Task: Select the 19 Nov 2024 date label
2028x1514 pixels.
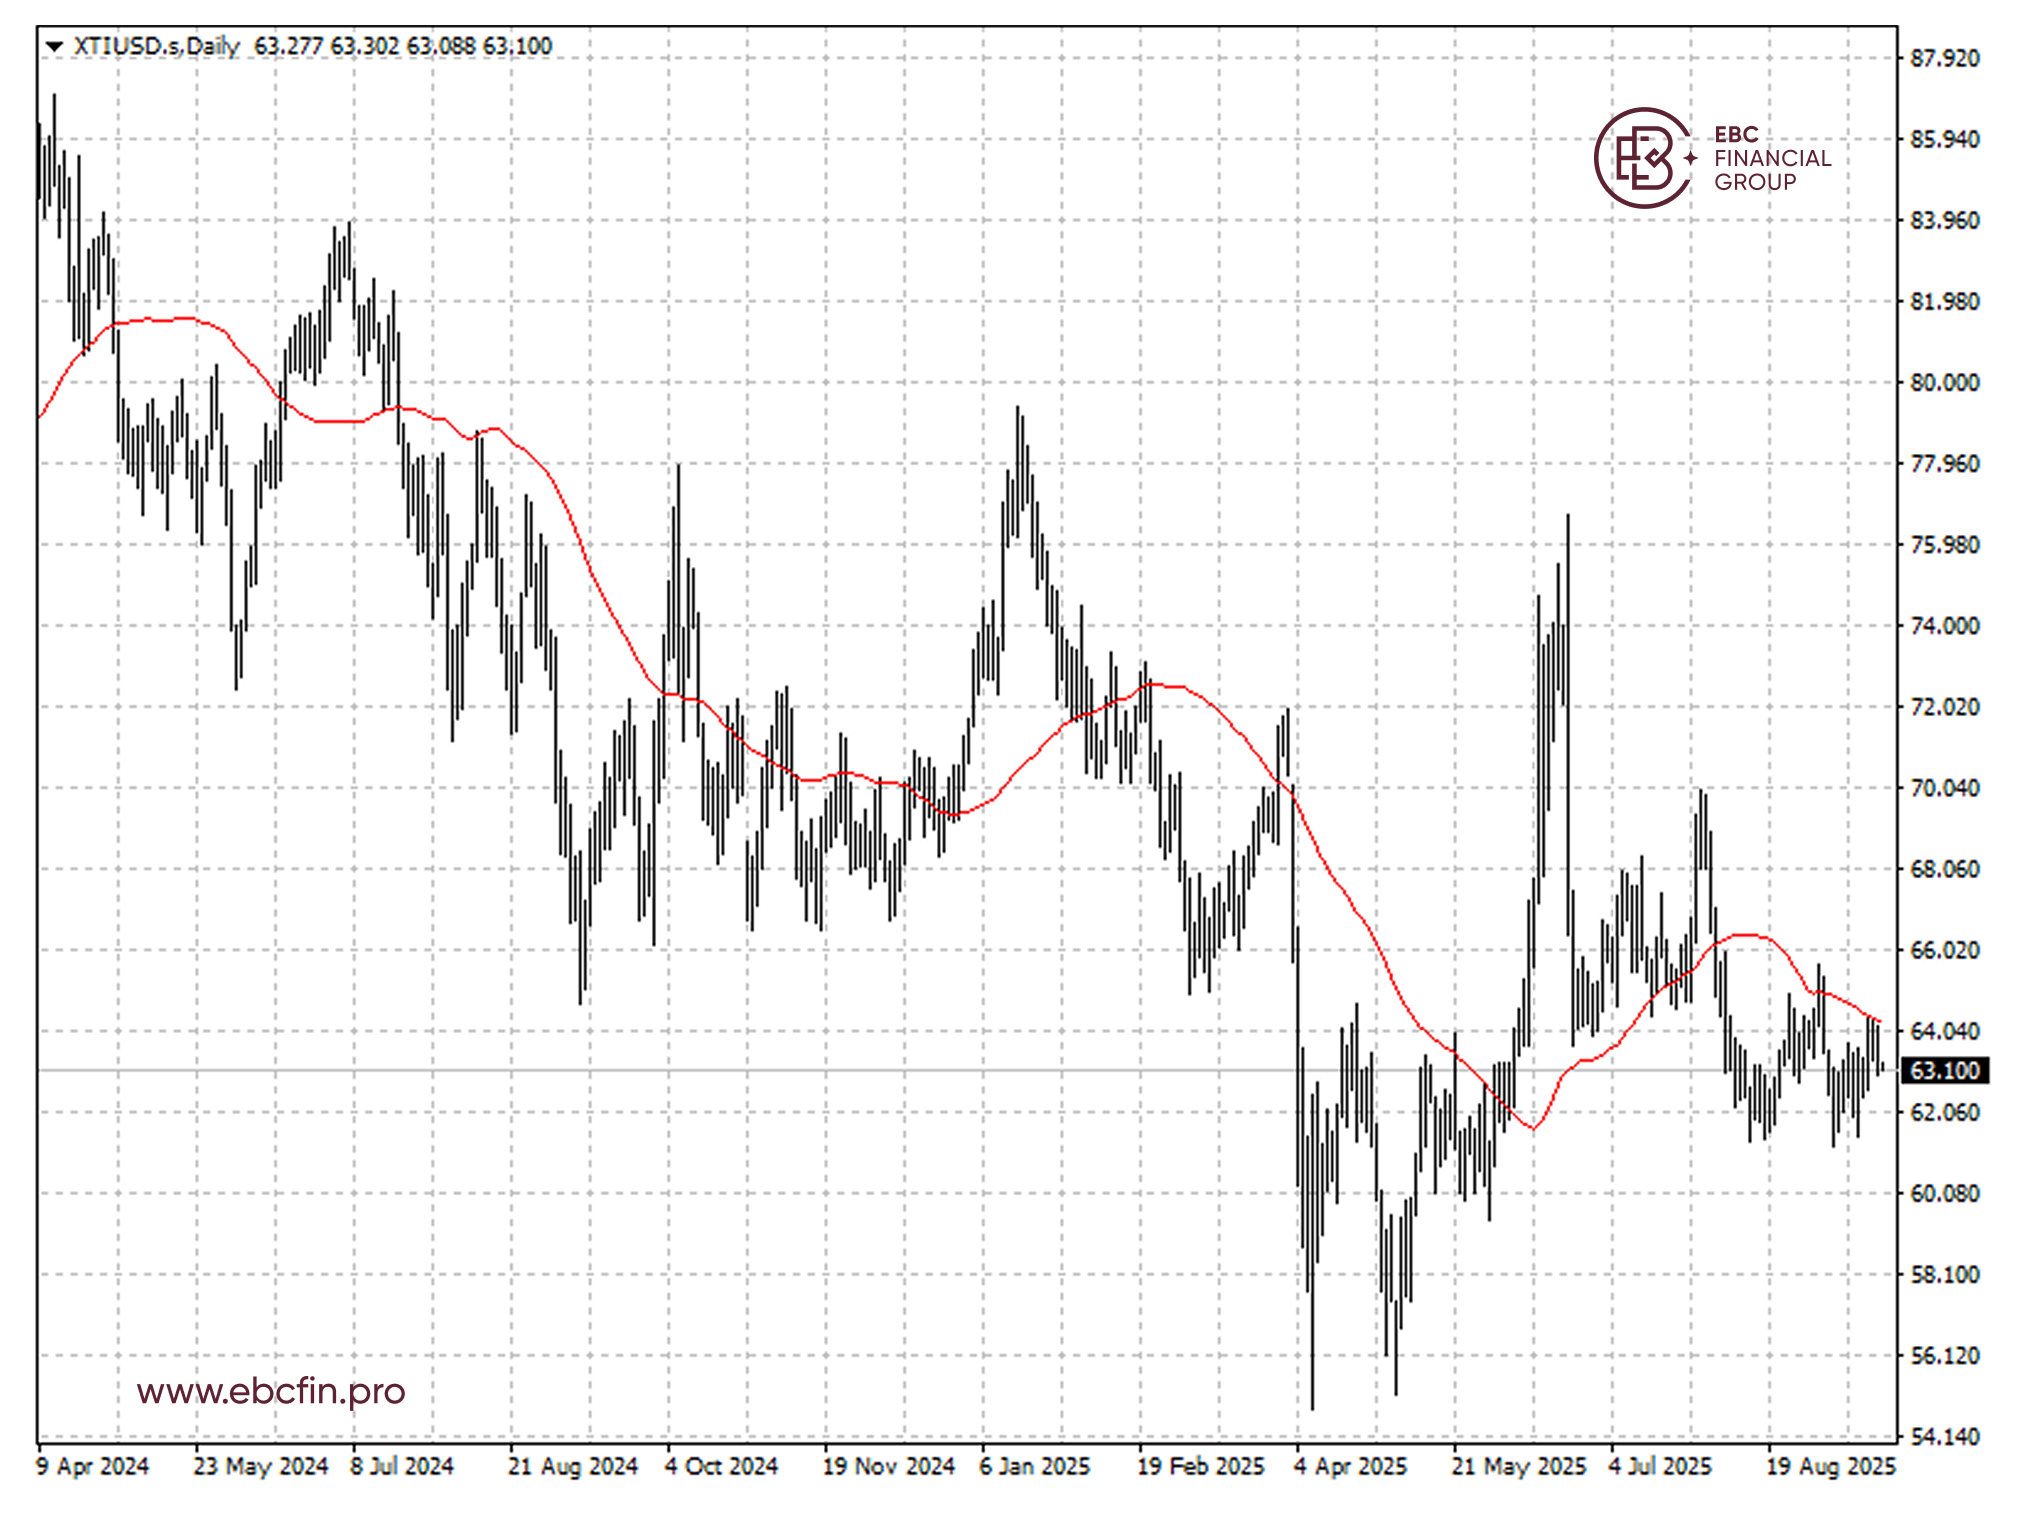Action: click(x=888, y=1467)
